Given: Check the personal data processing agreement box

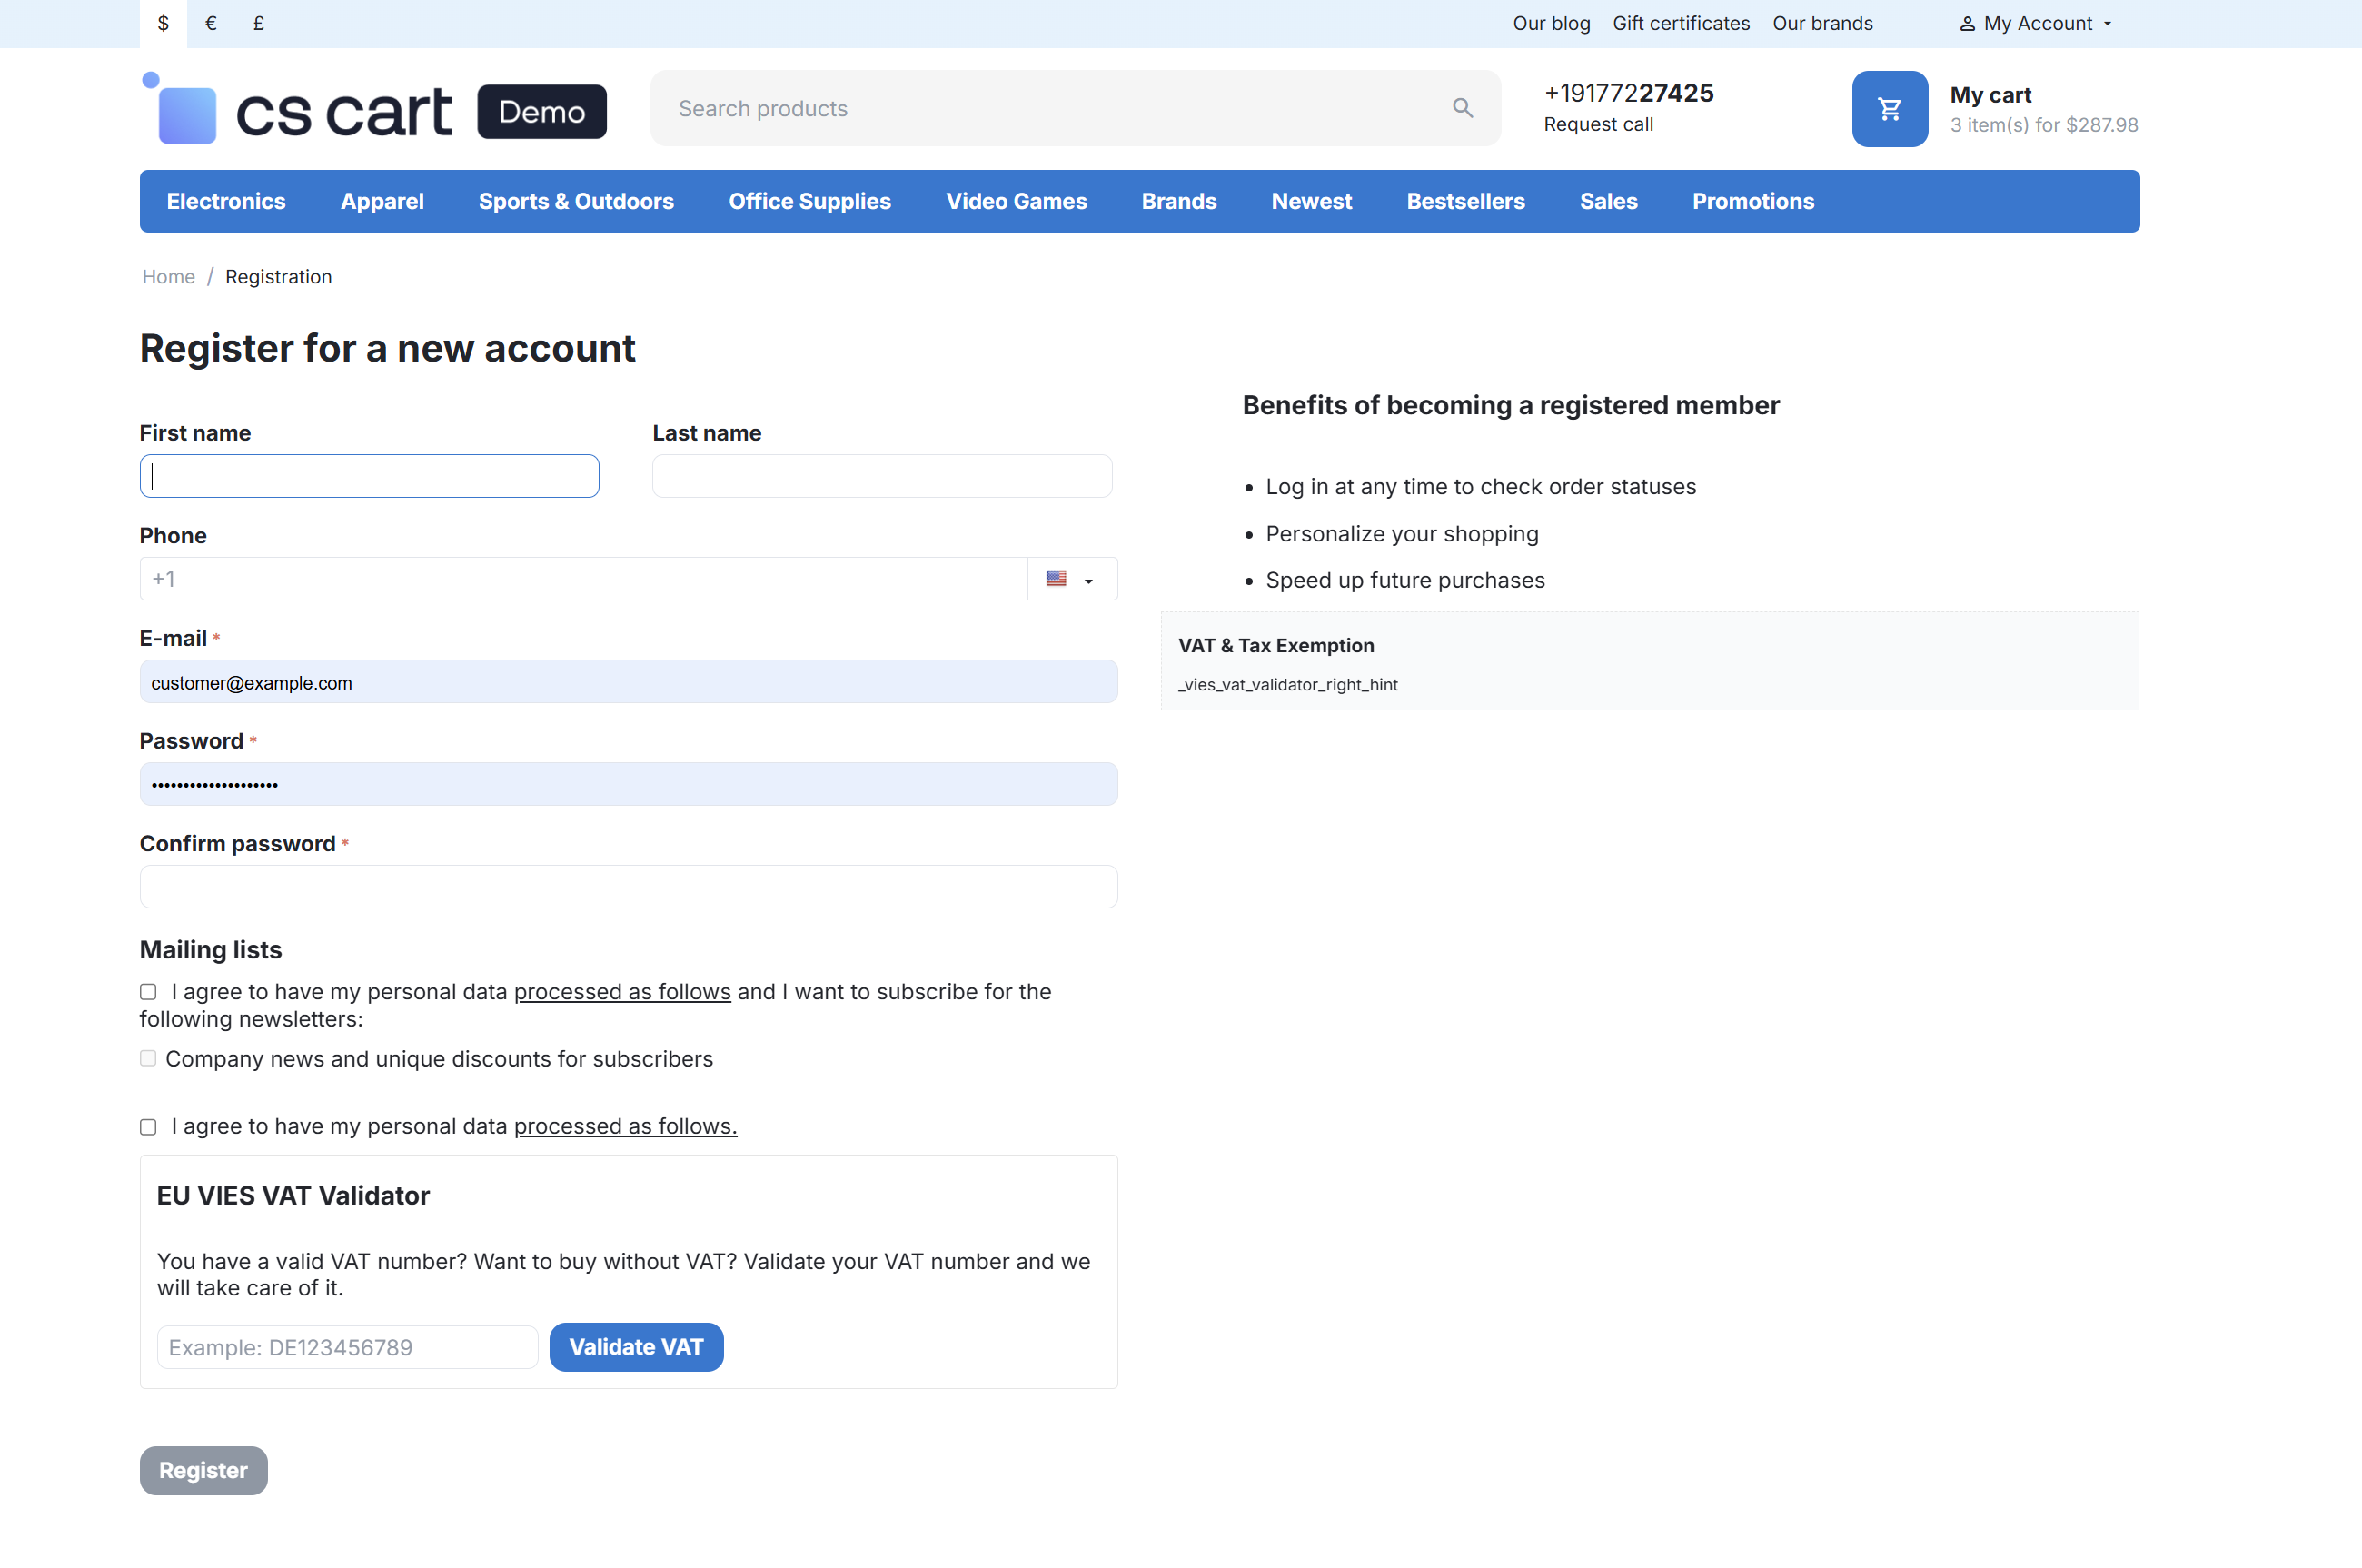Looking at the screenshot, I should 148,1127.
